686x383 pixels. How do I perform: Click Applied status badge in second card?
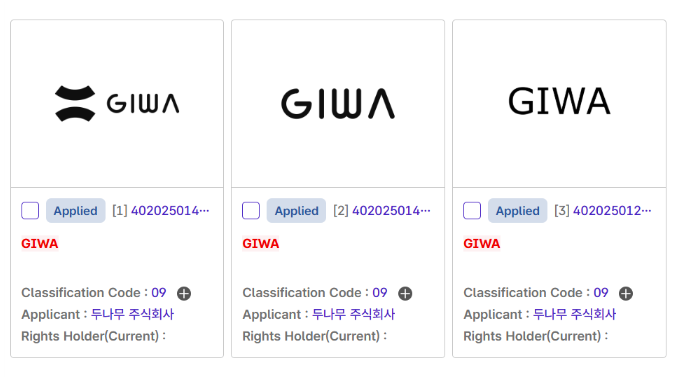click(x=296, y=211)
